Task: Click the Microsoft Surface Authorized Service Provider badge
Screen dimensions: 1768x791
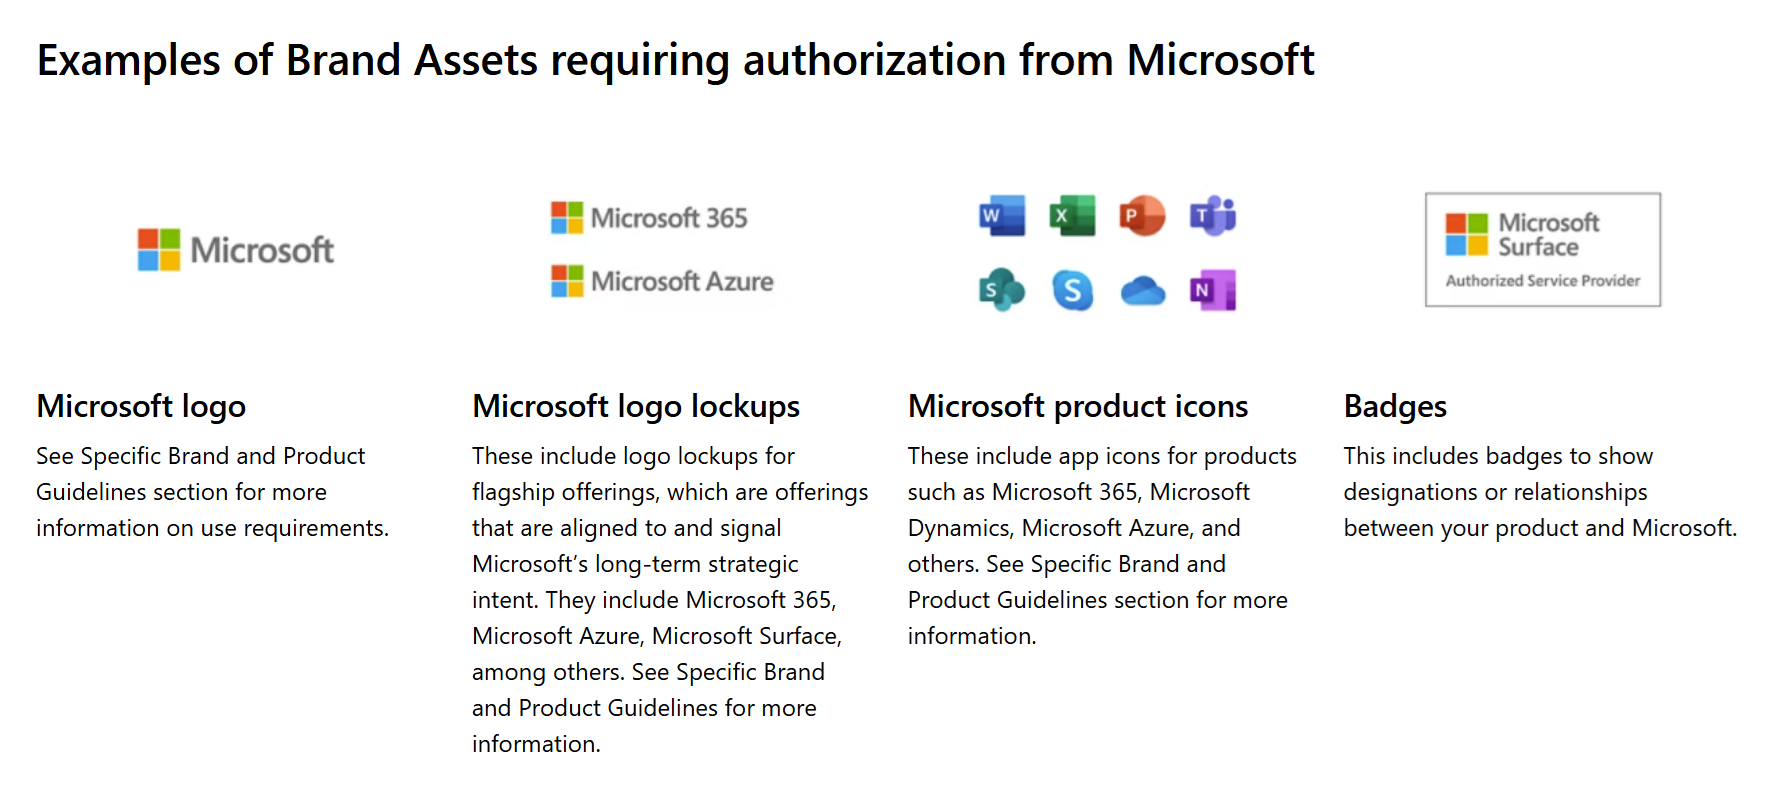Action: click(x=1542, y=249)
